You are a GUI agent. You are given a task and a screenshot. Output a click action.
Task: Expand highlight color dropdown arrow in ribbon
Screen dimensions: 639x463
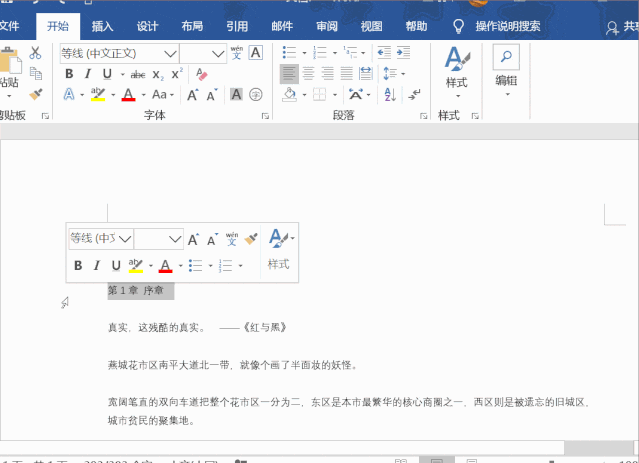[x=113, y=95]
